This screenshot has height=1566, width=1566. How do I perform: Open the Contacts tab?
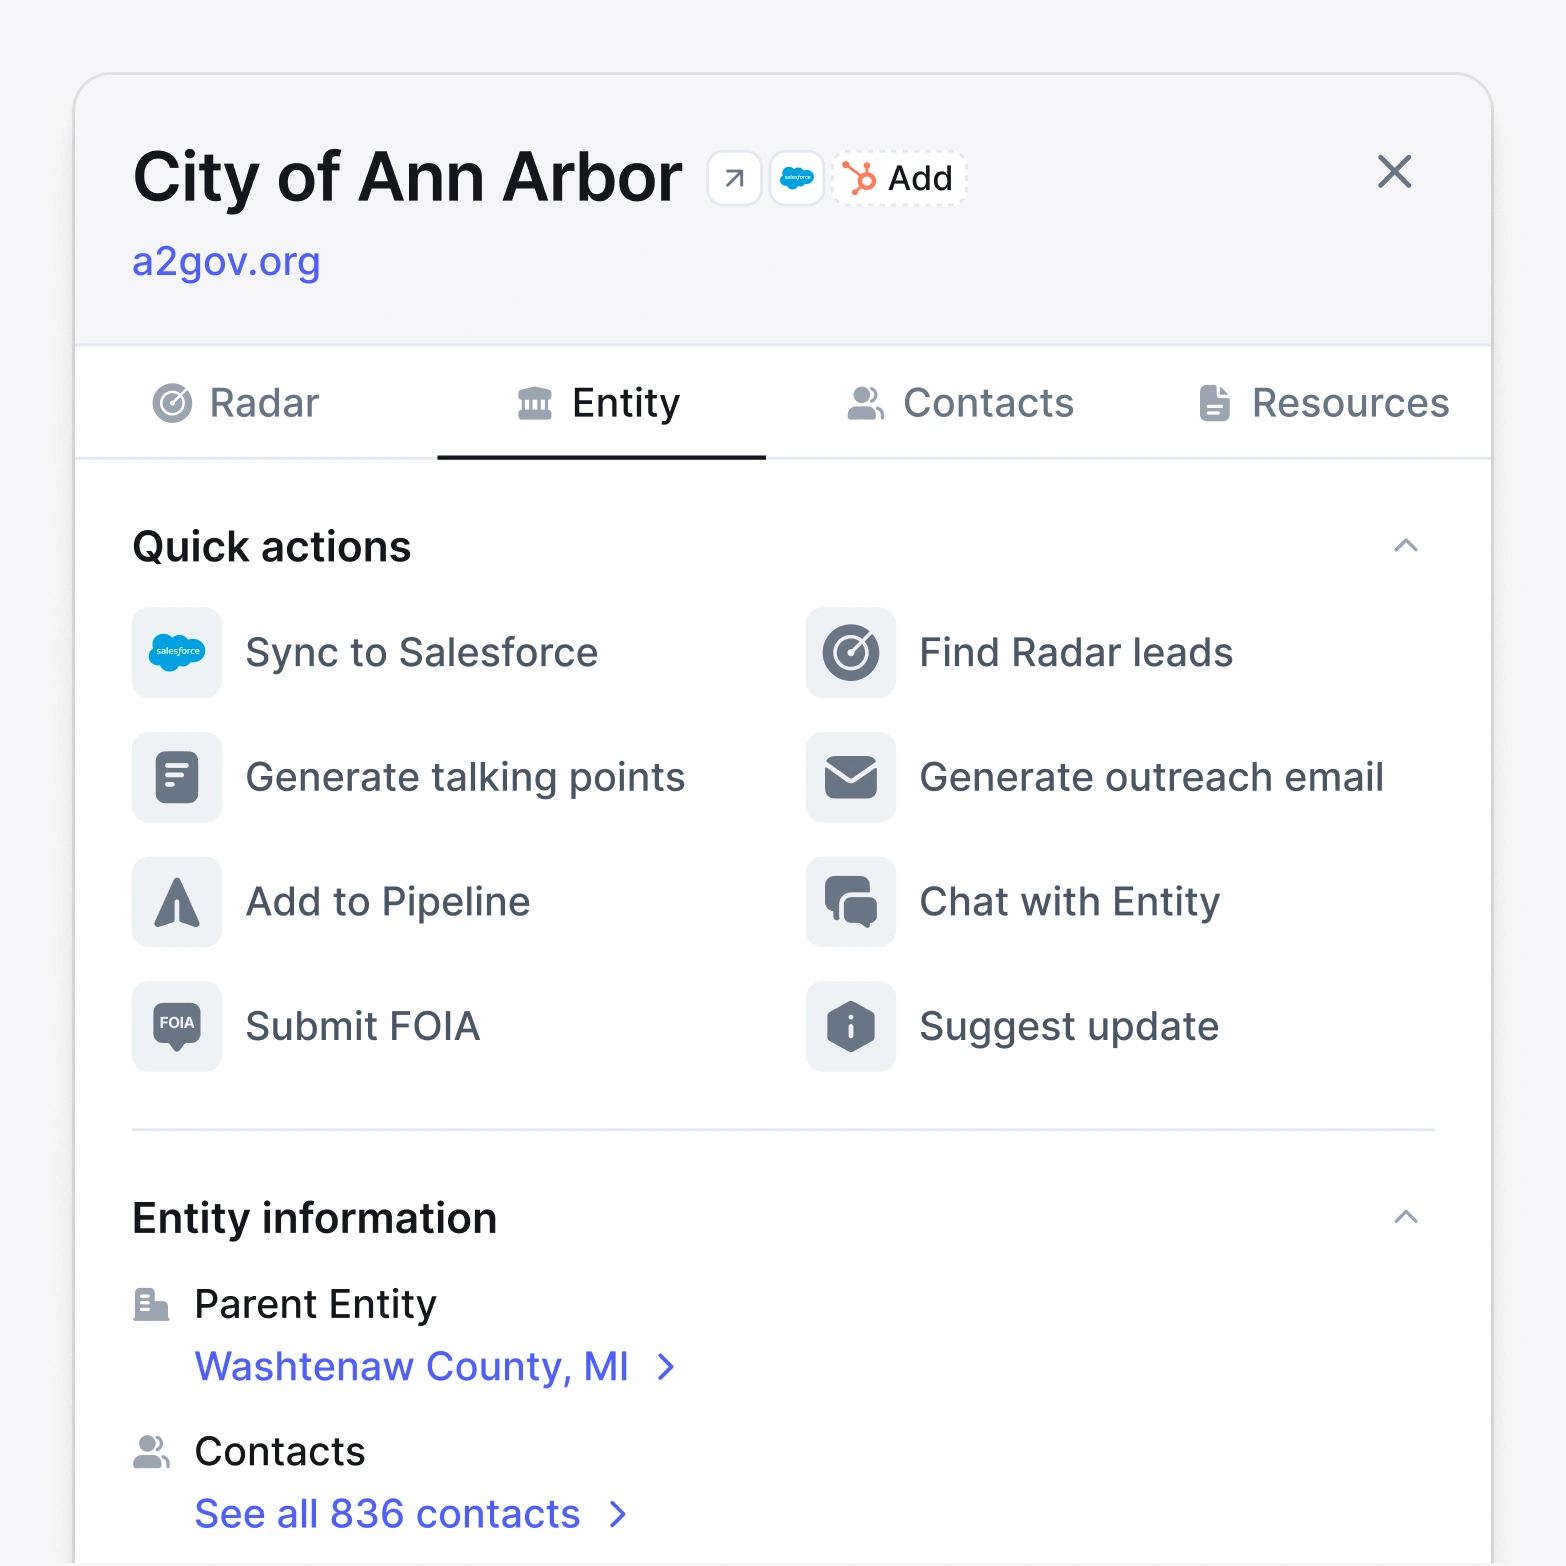coord(959,403)
